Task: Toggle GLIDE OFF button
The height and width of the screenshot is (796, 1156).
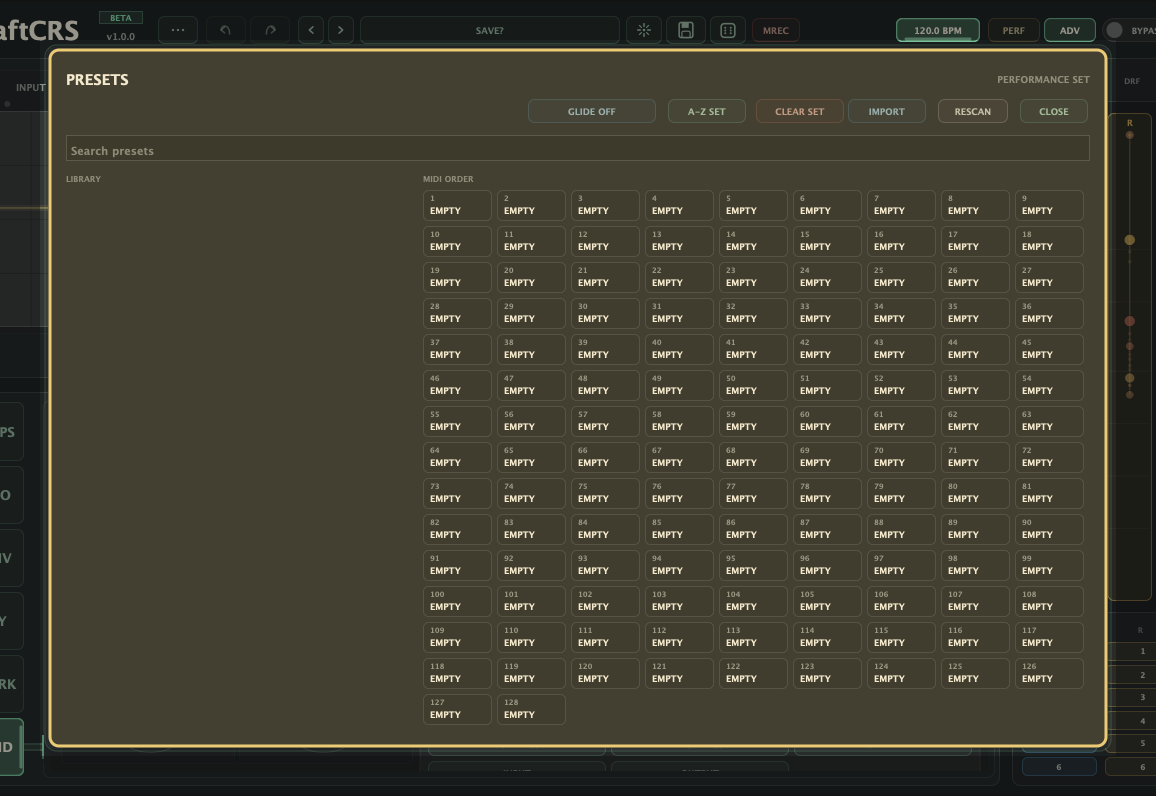Action: pos(591,111)
